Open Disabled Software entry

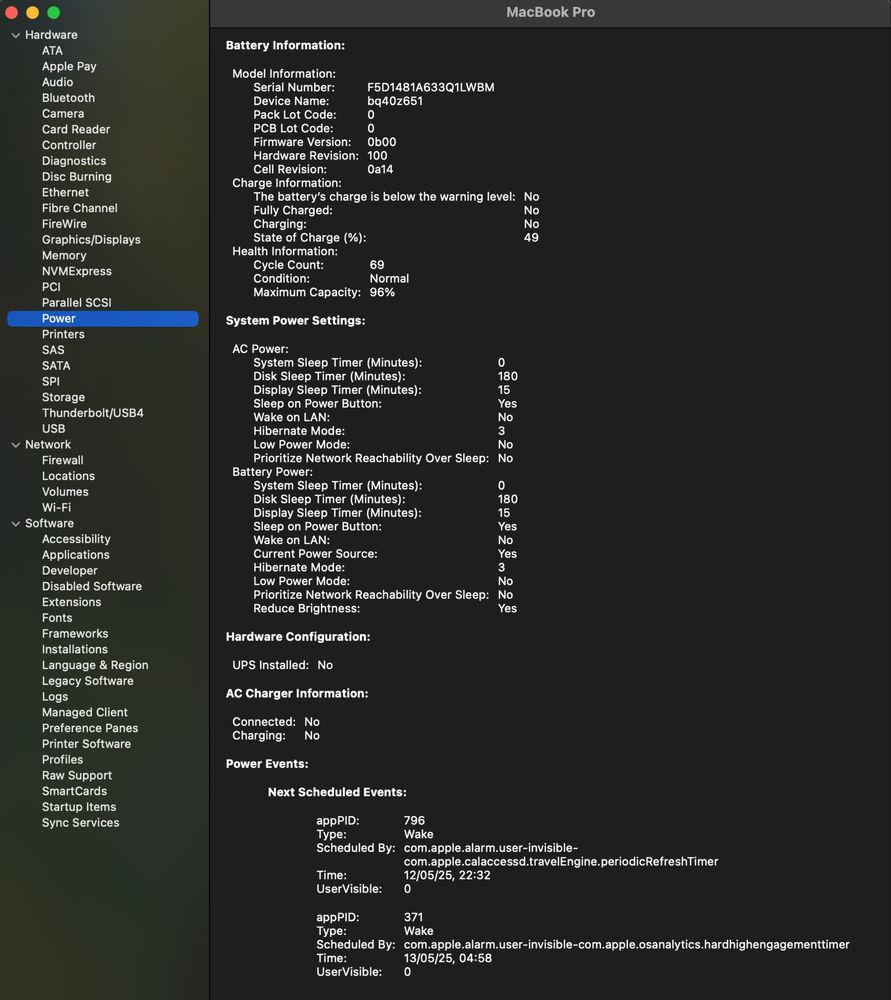click(x=92, y=586)
